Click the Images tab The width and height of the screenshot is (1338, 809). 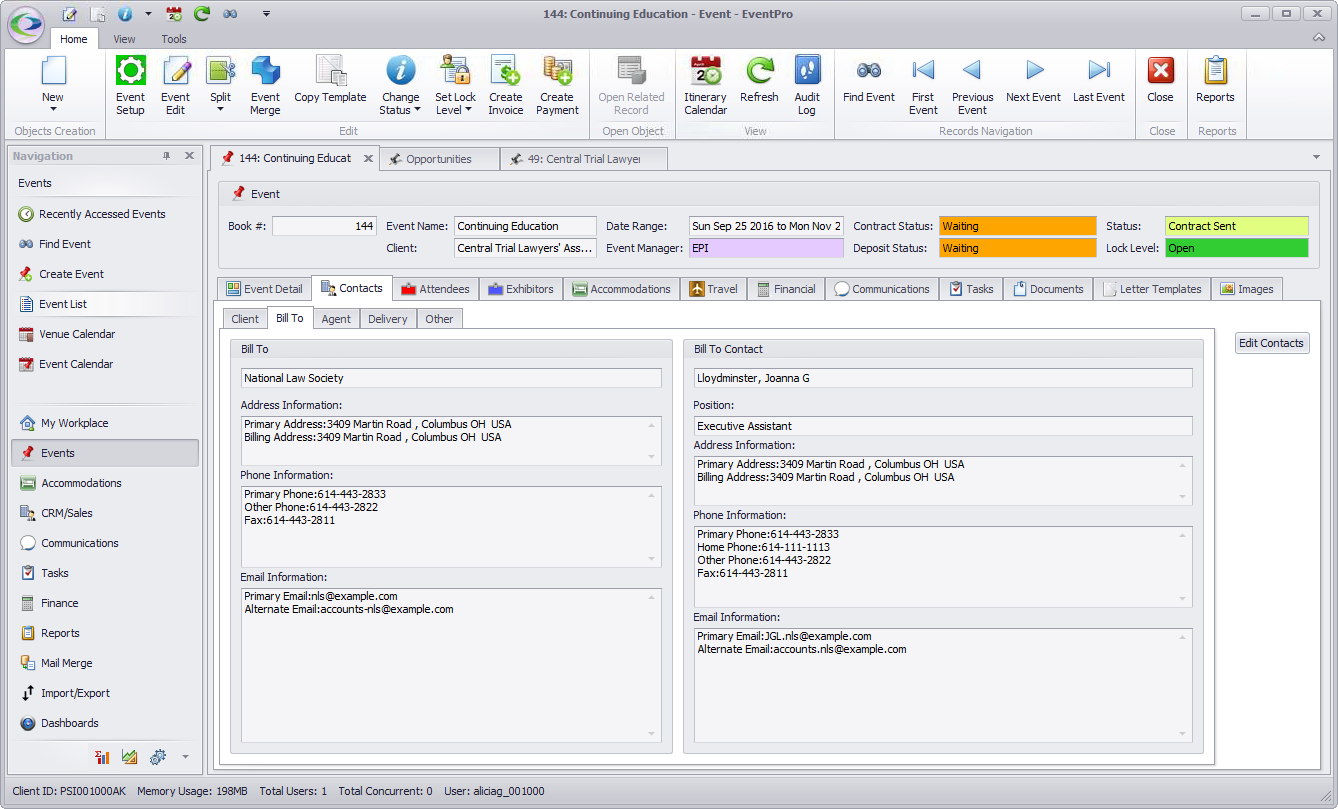click(1247, 289)
